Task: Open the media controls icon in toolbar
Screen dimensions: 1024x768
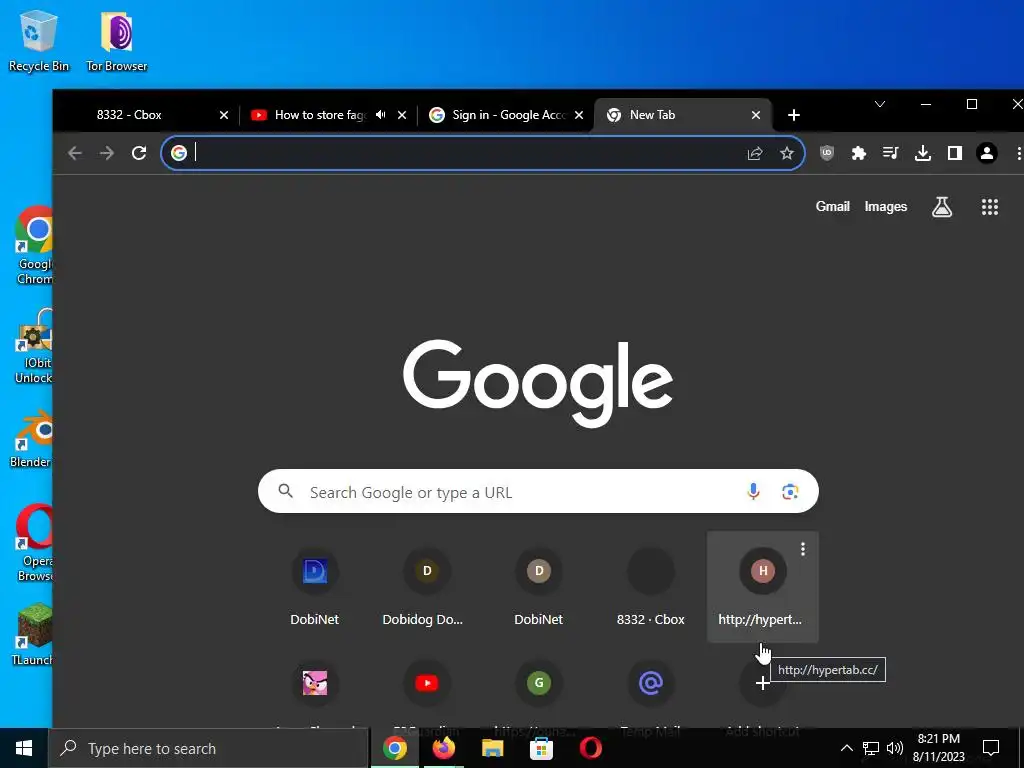Action: (x=891, y=153)
